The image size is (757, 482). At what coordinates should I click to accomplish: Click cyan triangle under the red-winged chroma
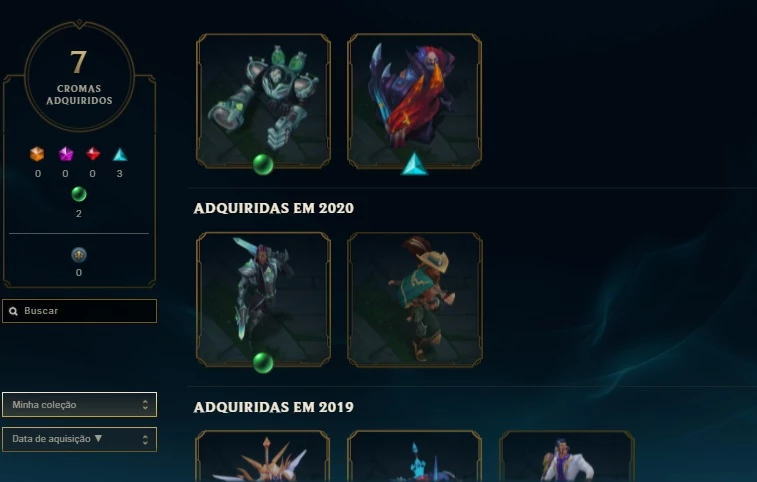pos(414,164)
